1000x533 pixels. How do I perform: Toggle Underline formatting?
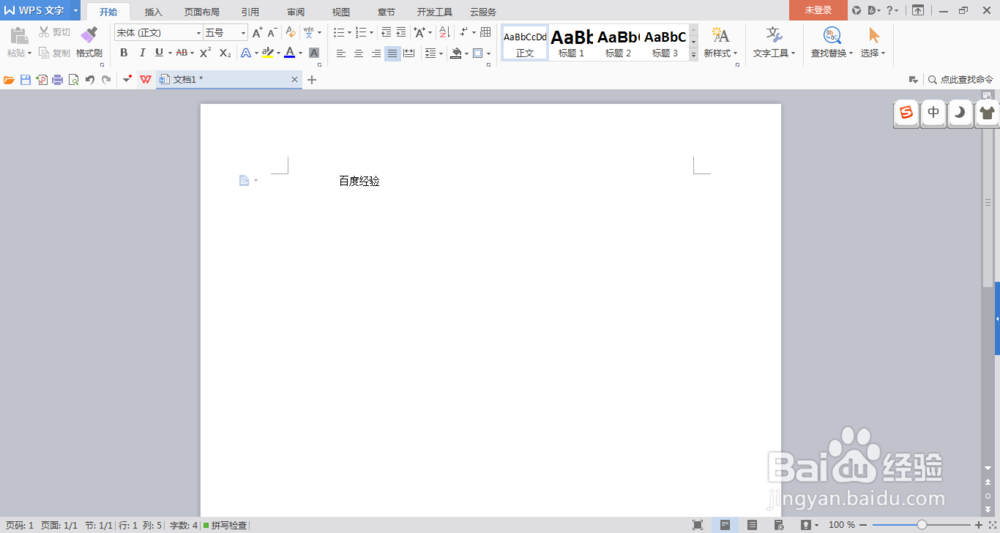159,53
